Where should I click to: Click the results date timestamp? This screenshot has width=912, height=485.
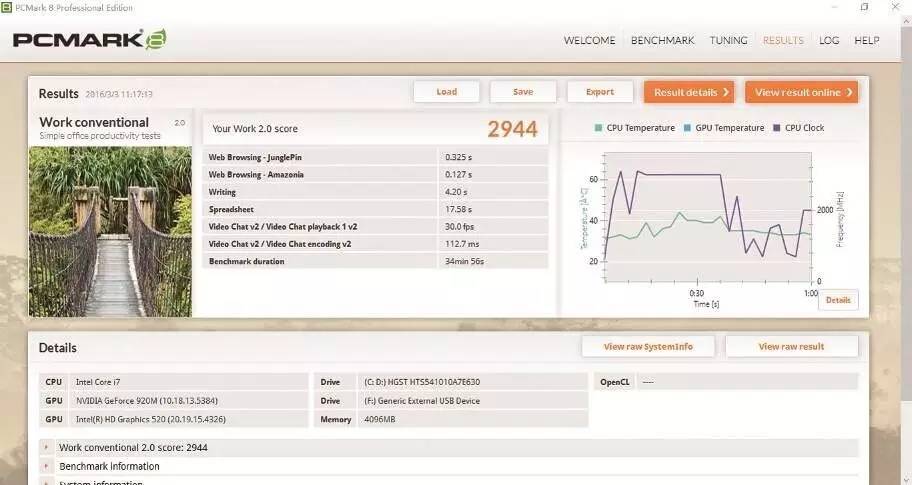pyautogui.click(x=119, y=94)
